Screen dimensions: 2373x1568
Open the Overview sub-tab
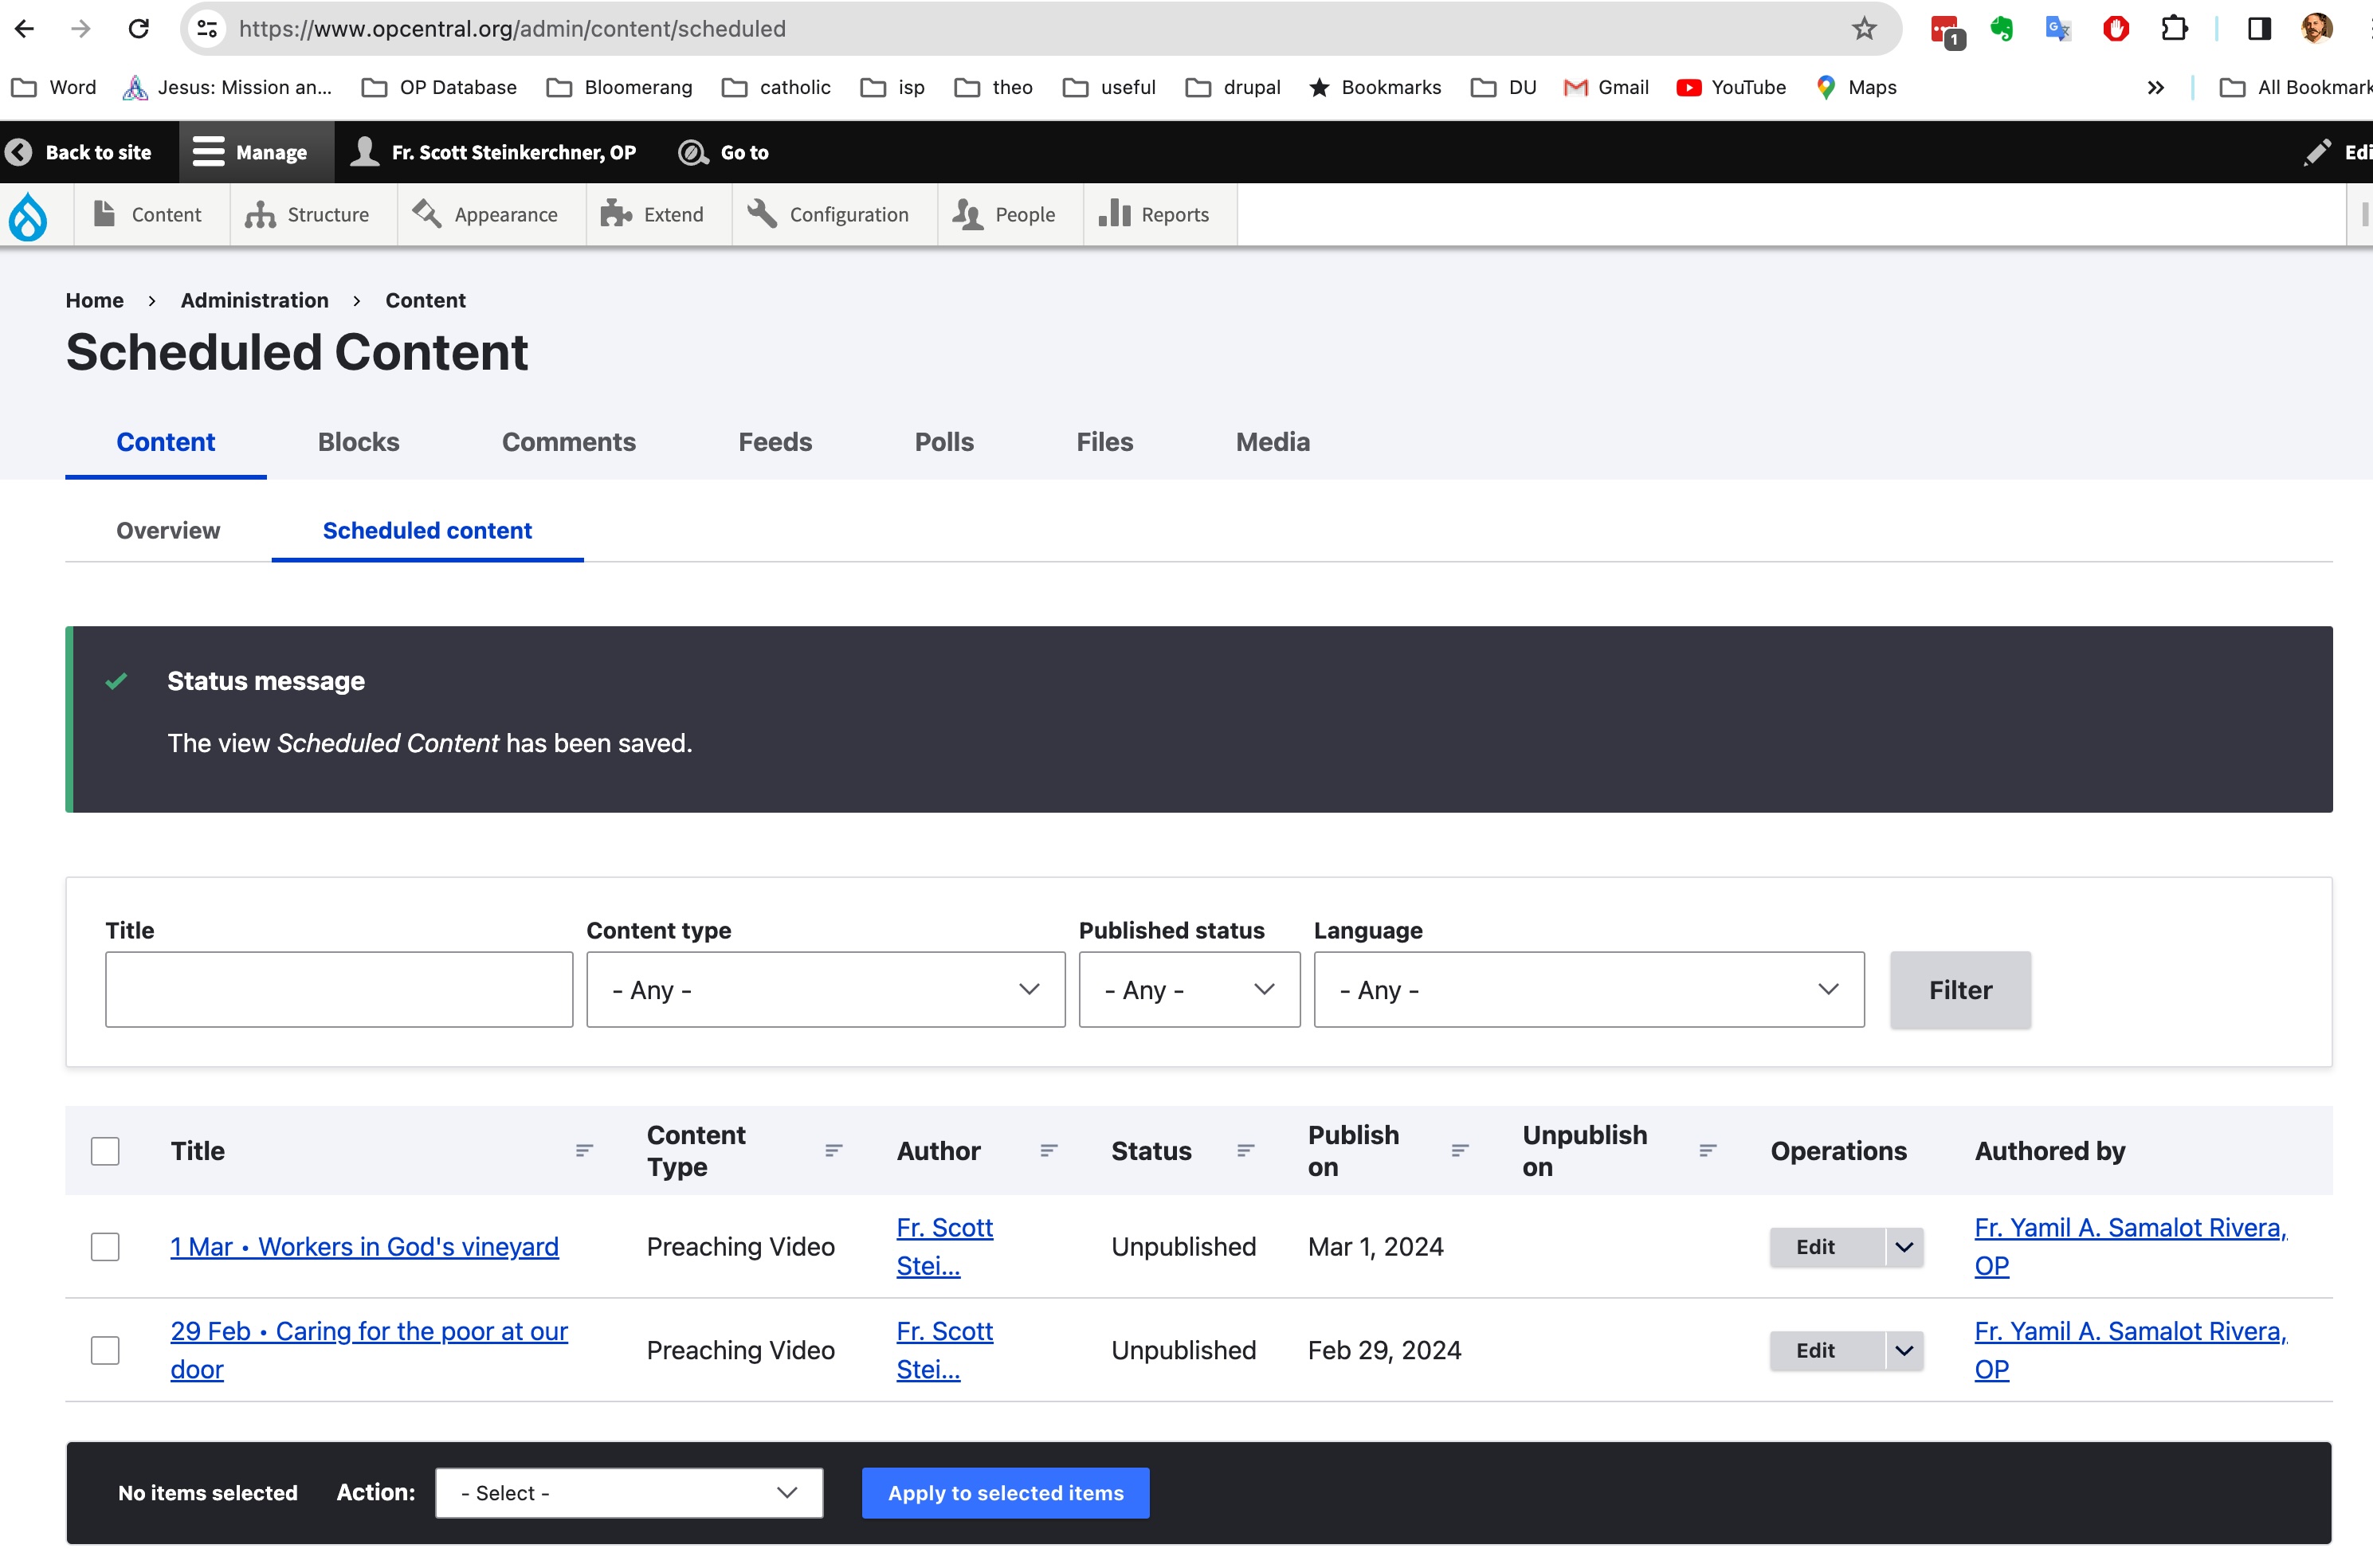tap(168, 530)
